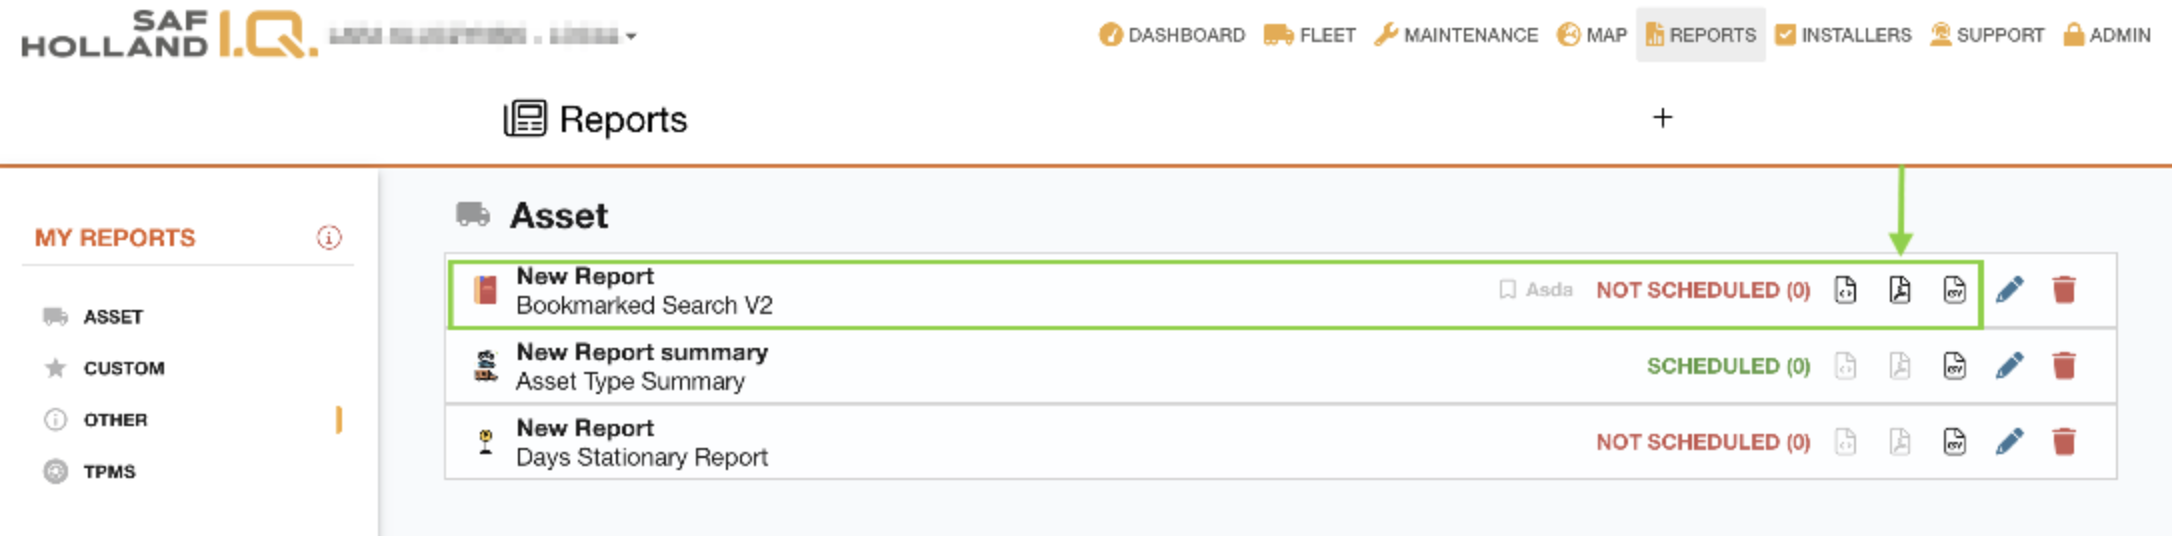Download Bookmarked Search V2 as CSV

tap(1953, 290)
